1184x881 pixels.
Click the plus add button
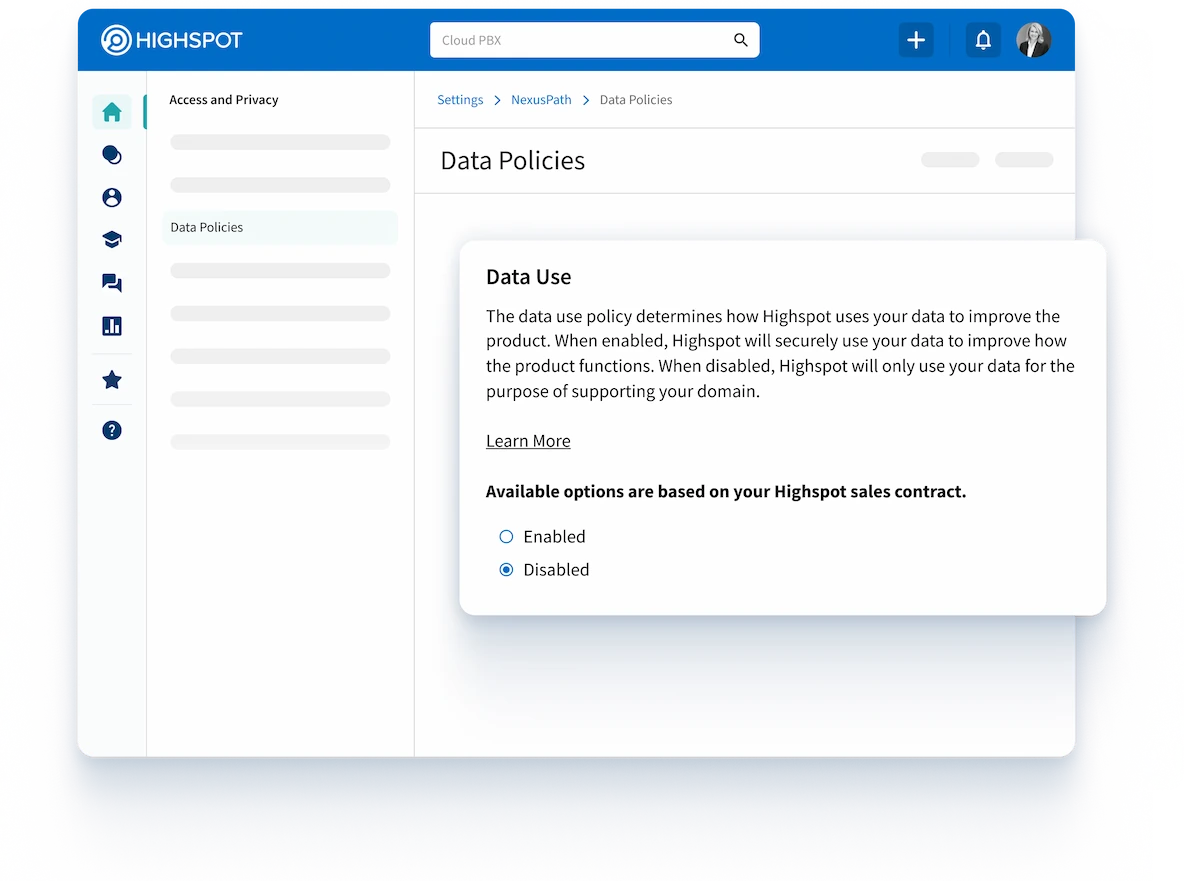916,40
